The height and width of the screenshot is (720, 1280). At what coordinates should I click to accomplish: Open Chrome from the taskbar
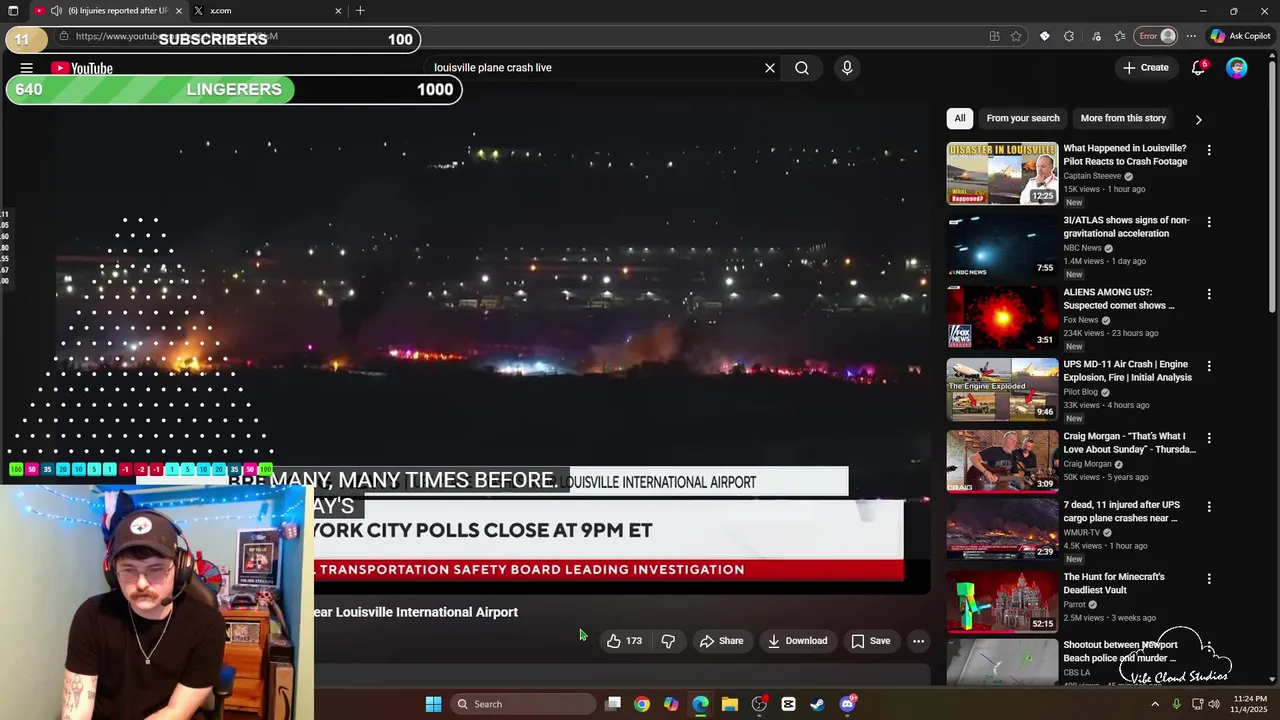[x=642, y=704]
